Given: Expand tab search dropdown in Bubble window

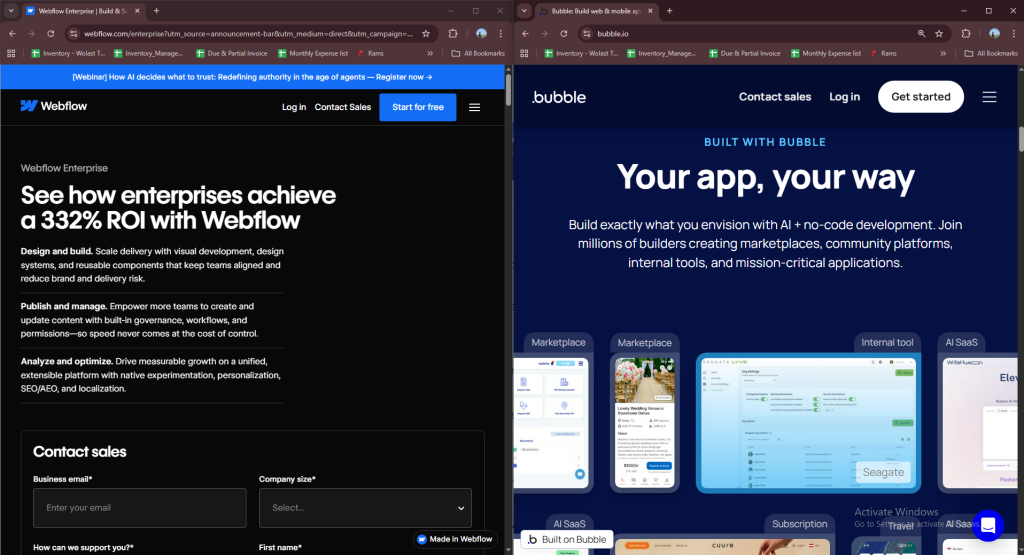Looking at the screenshot, I should (524, 11).
